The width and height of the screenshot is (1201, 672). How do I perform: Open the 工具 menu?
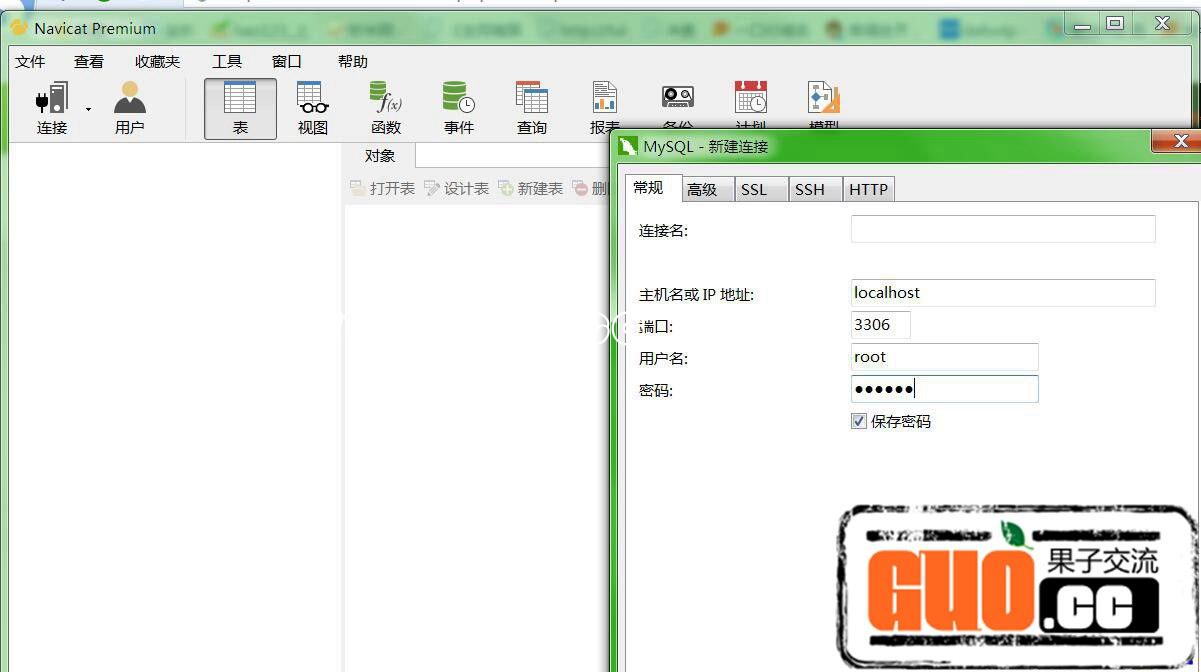click(227, 62)
